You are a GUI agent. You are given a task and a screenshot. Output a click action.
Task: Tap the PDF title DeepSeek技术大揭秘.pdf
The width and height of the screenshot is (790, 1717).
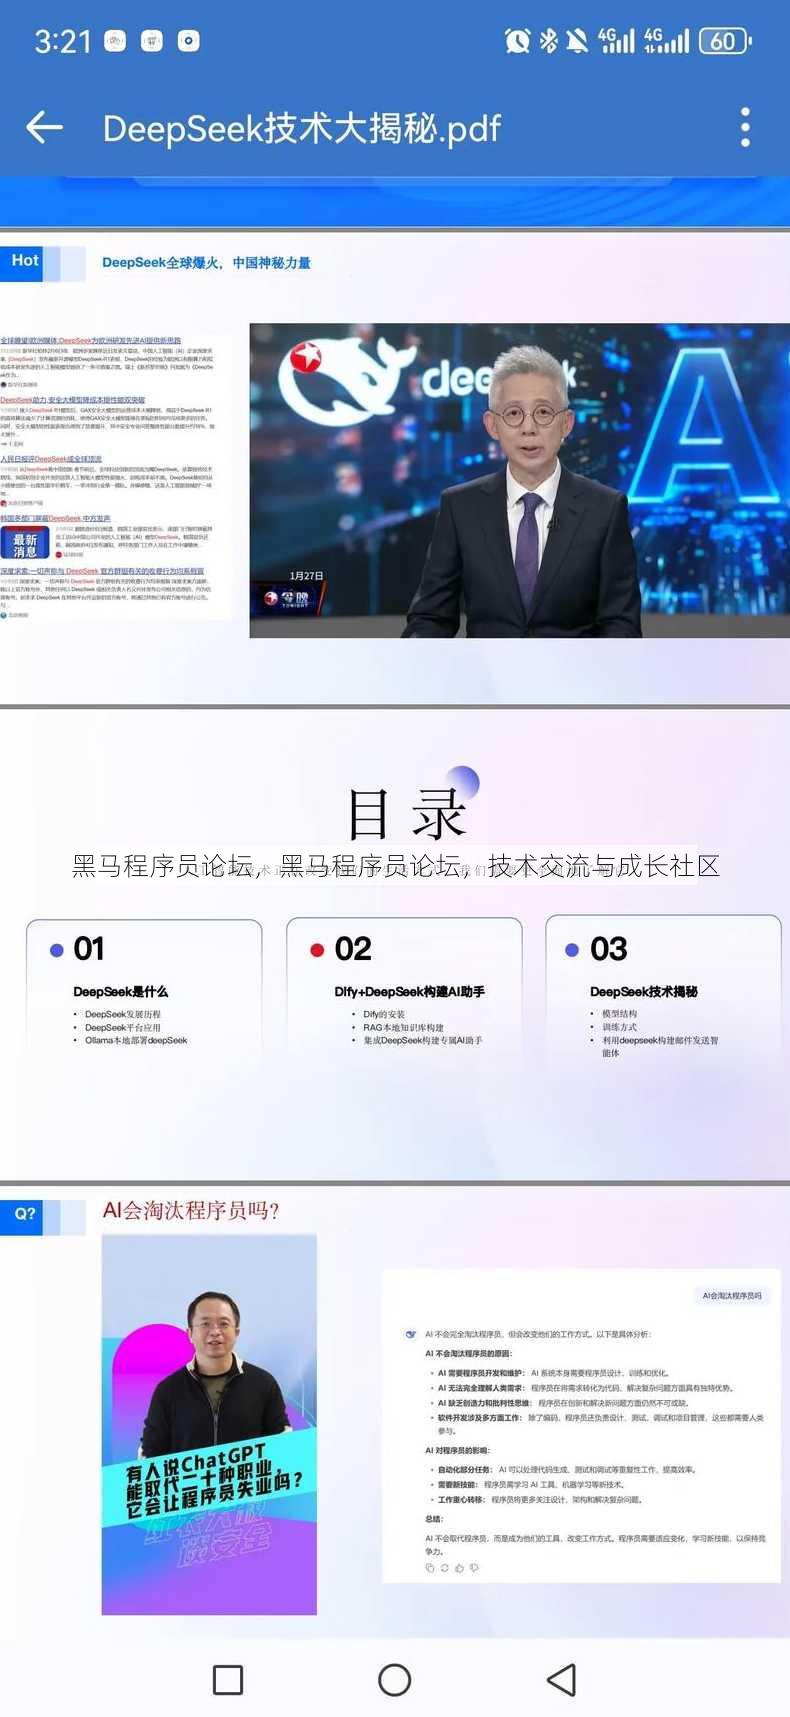tap(302, 128)
